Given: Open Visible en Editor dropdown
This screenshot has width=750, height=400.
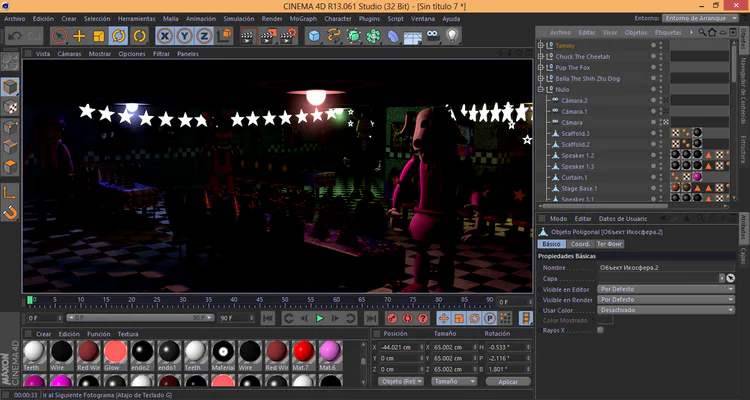Looking at the screenshot, I should pos(666,289).
